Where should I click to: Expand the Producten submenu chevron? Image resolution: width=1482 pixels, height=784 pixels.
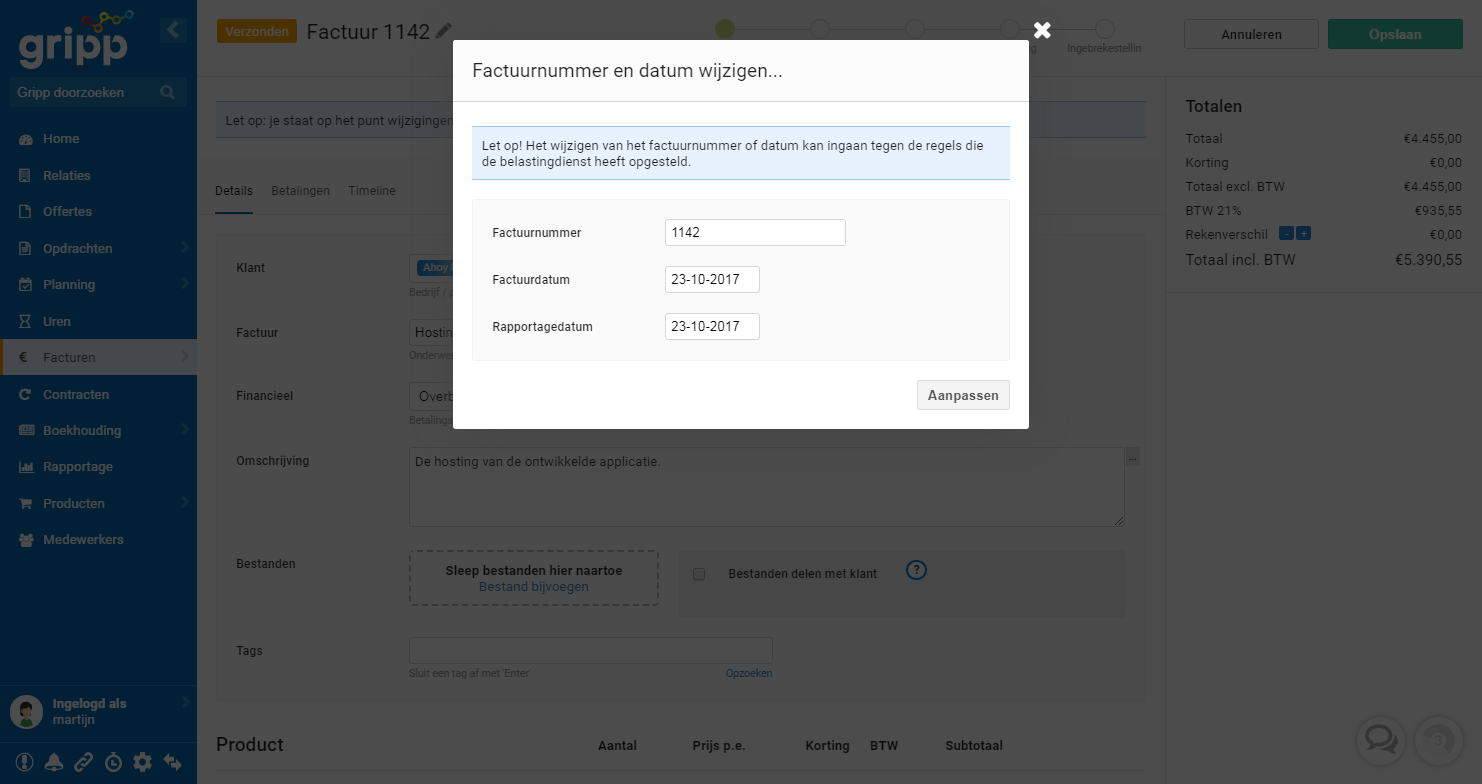(185, 503)
